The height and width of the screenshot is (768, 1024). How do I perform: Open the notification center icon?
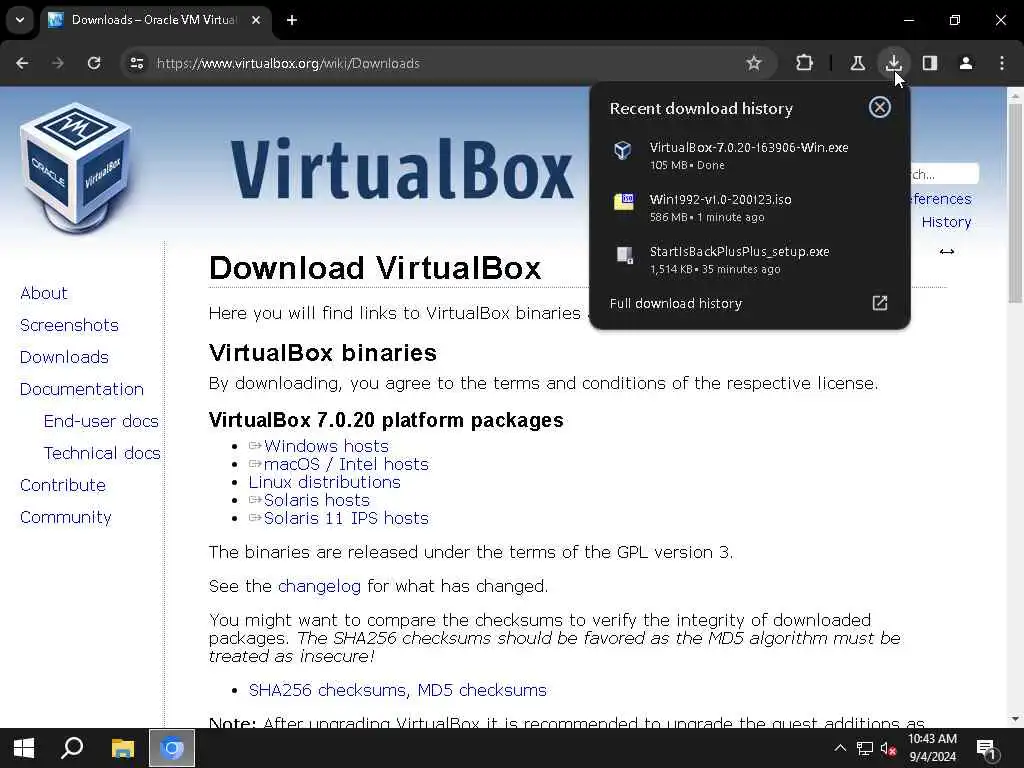(x=985, y=749)
